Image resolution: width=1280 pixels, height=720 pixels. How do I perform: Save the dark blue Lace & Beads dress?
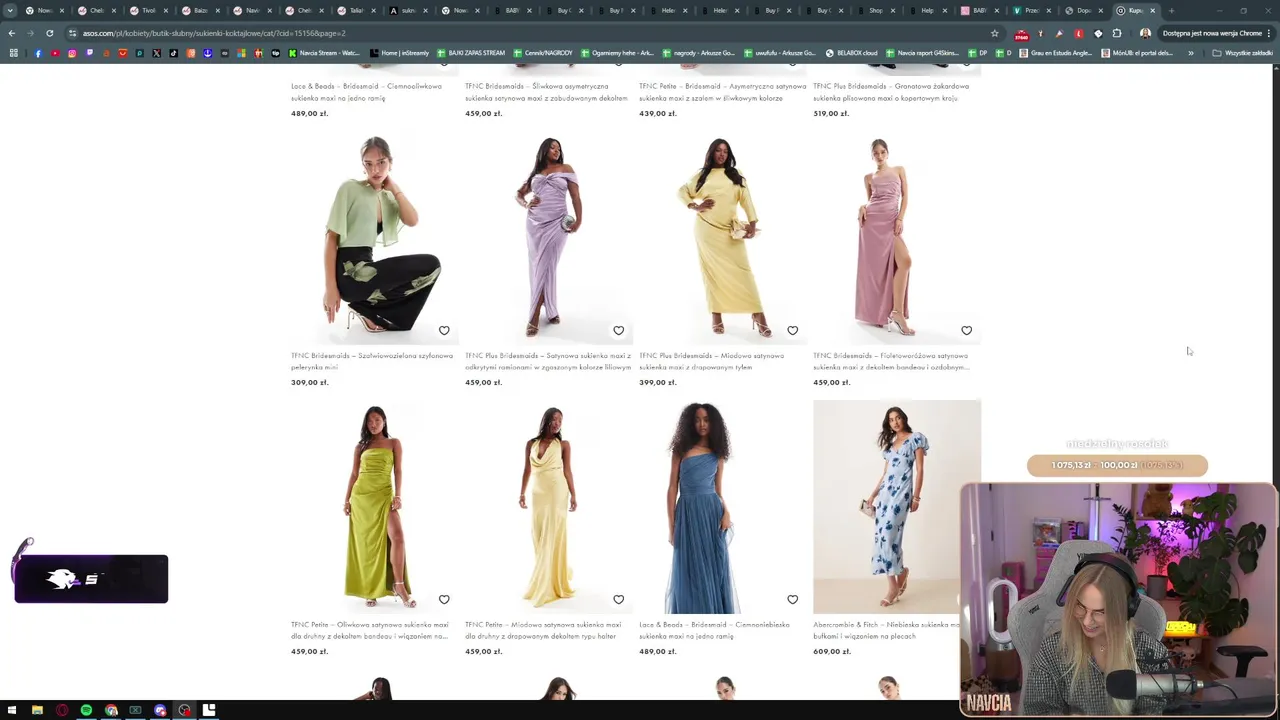[x=792, y=599]
